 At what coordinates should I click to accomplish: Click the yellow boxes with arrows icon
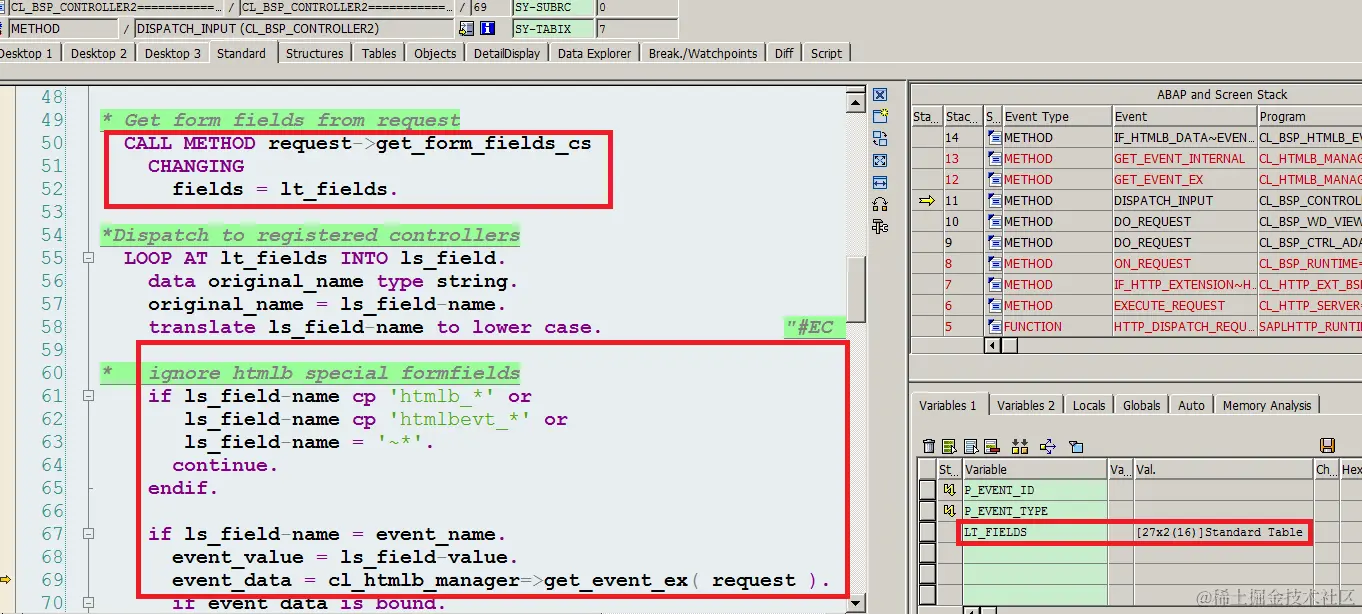pos(1020,446)
